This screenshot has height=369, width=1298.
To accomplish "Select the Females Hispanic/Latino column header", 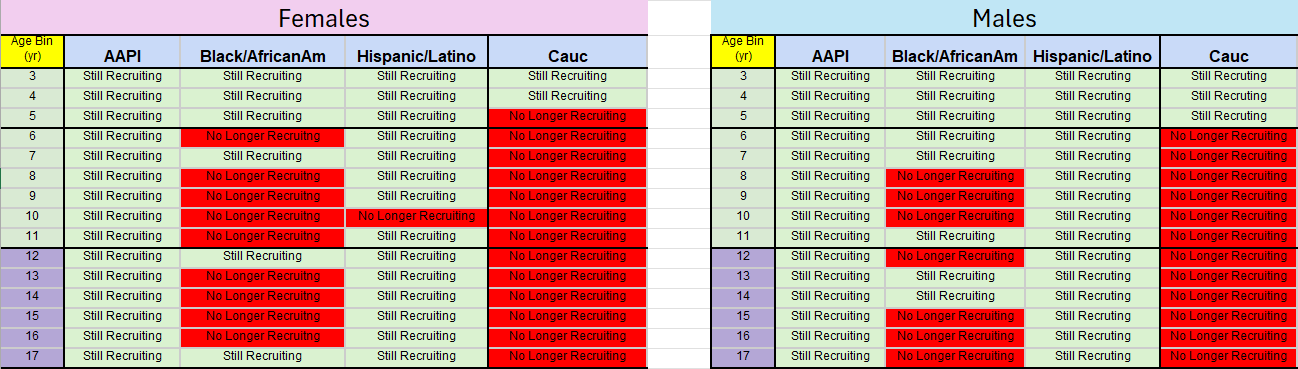I will [416, 55].
